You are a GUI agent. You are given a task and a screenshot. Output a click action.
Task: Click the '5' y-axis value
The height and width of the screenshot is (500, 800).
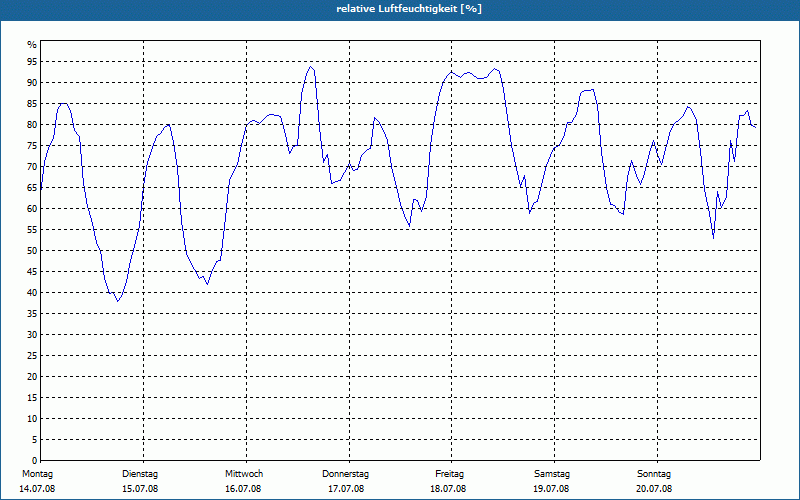click(x=34, y=440)
